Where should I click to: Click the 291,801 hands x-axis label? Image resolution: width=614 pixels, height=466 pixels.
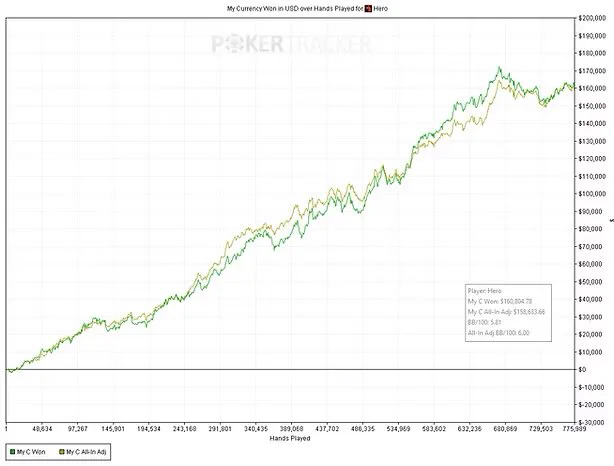tap(220, 429)
